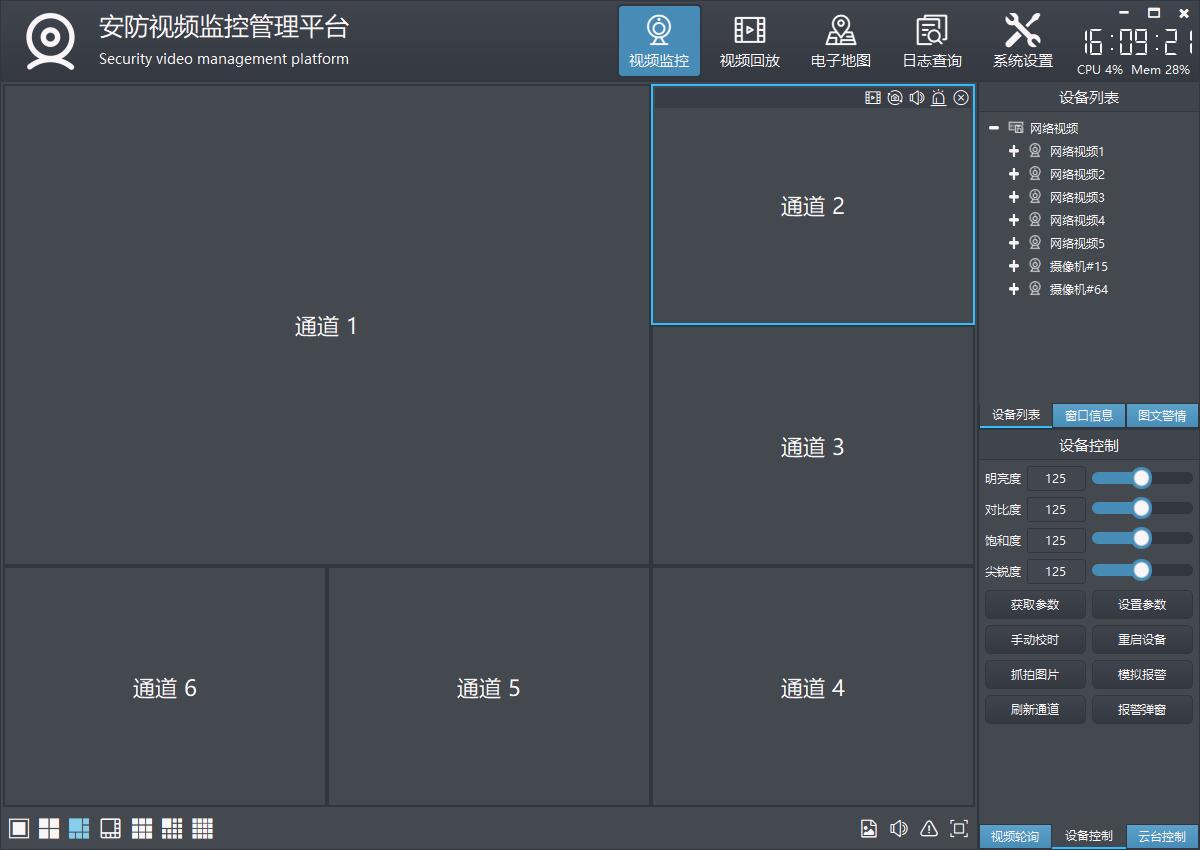1200x850 pixels.
Task: Start recording in channel 2 toolbar
Action: [873, 98]
